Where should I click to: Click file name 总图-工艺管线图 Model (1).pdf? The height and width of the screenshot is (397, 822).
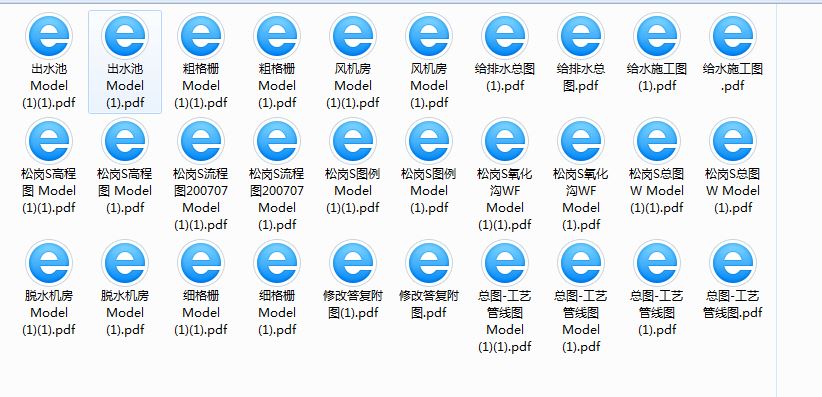point(581,321)
